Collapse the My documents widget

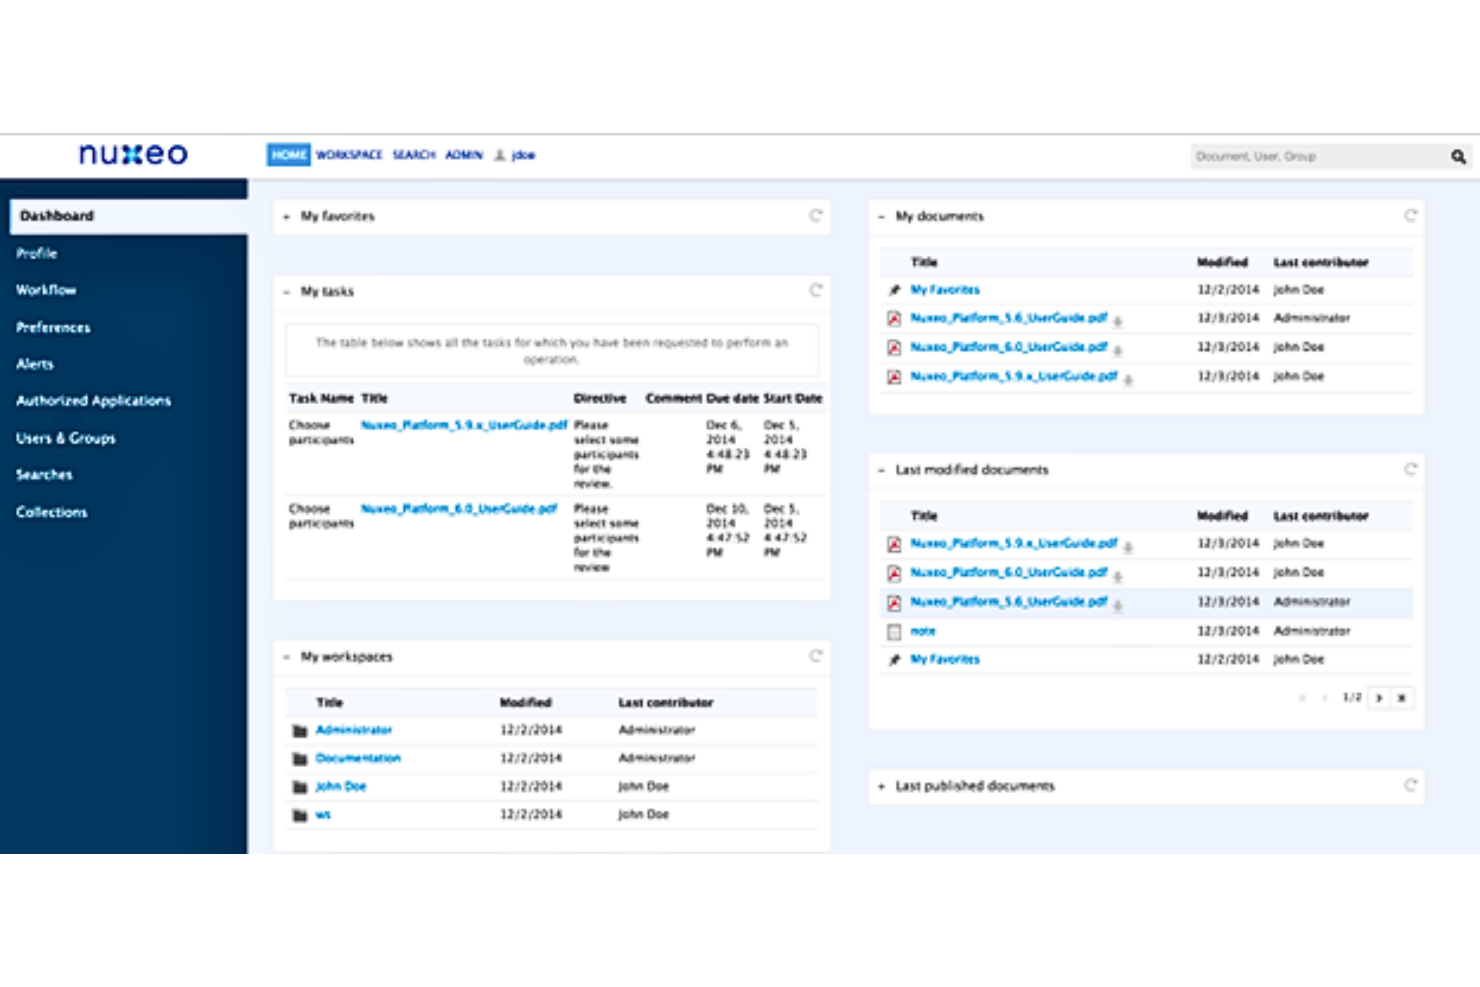tap(881, 216)
